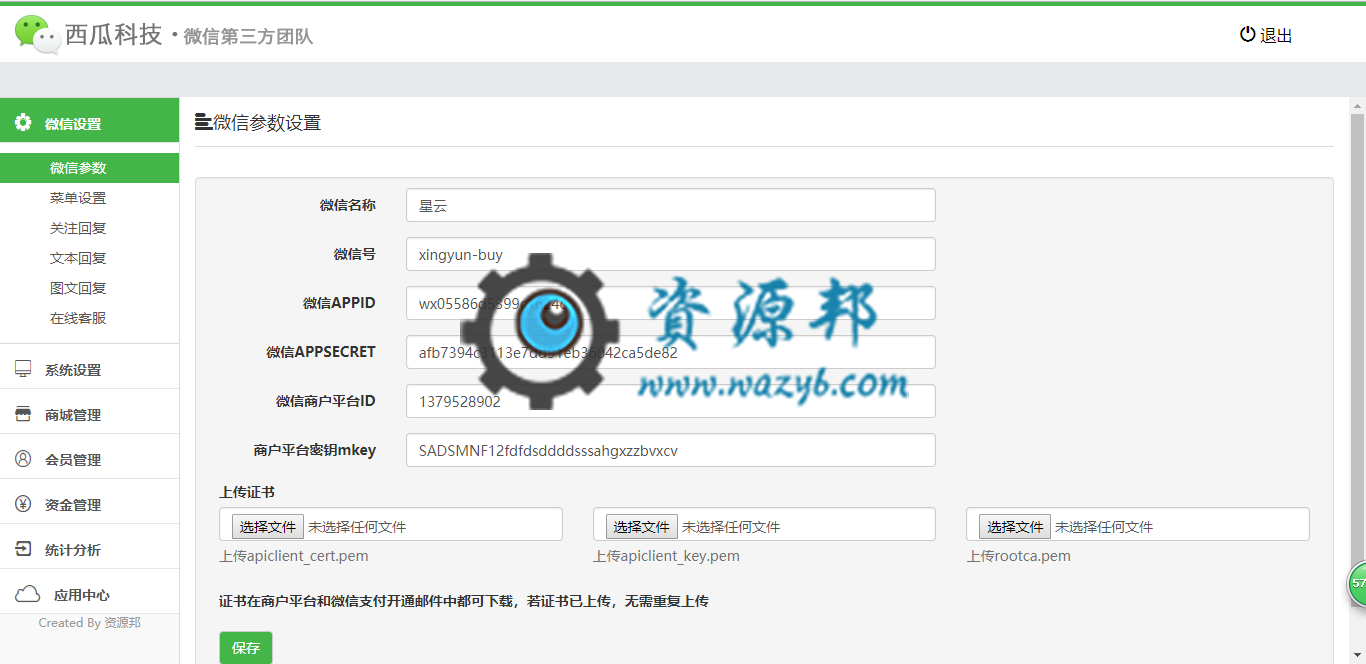Screen dimensions: 1366x664
Task: Click the gear icon in 微信设置
Action: tap(23, 123)
